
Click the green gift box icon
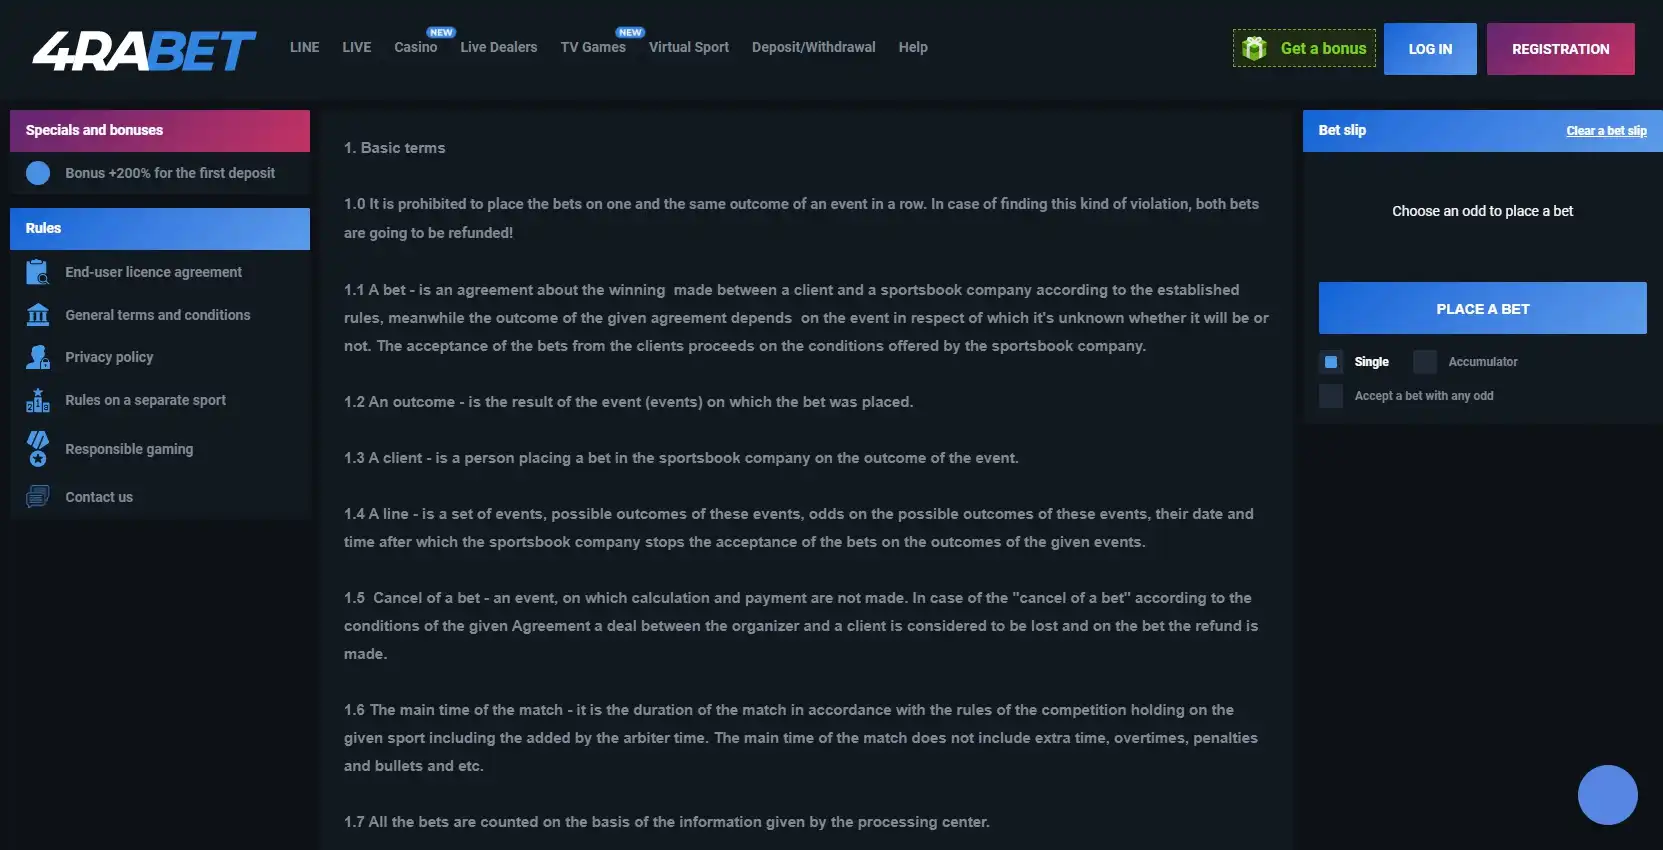pyautogui.click(x=1254, y=48)
